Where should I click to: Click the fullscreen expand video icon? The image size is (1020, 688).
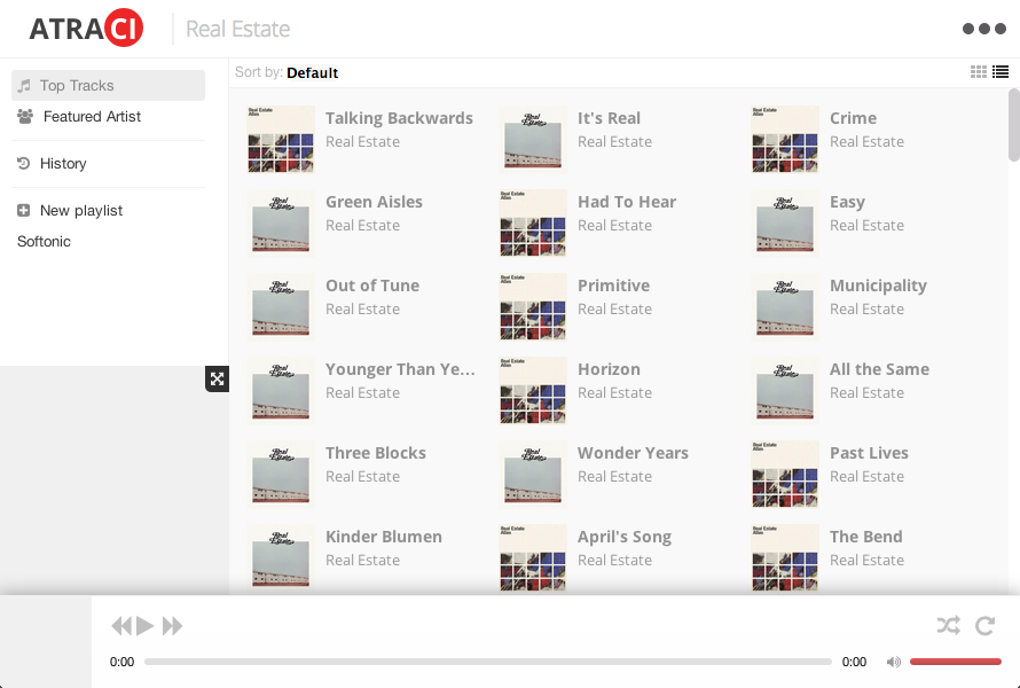coord(217,379)
